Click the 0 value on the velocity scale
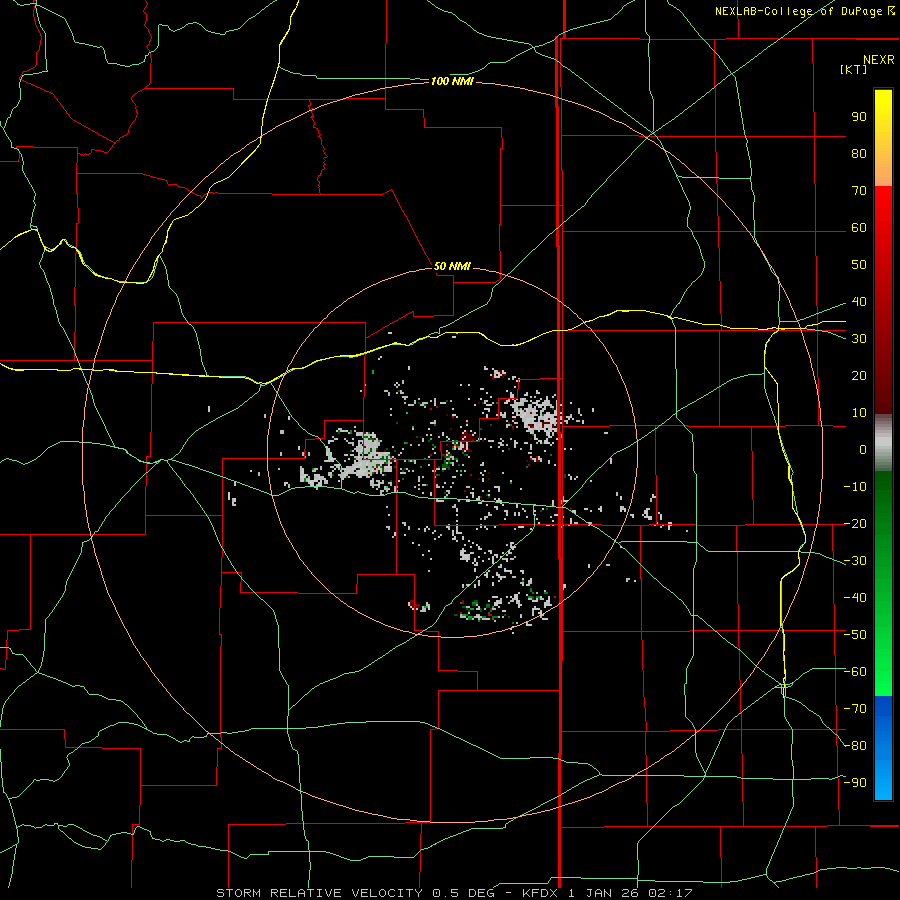Screen dimensions: 900x900 [863, 449]
